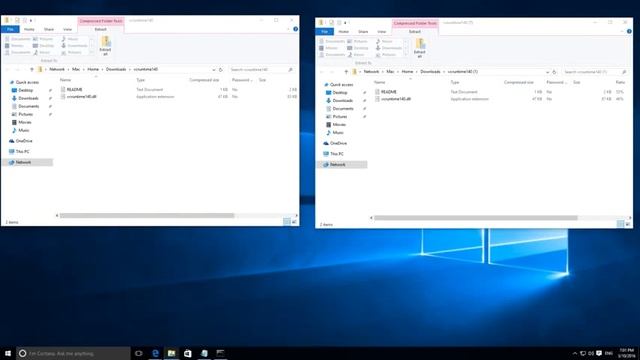
Task: Select Network in right window sidebar
Action: pos(342,165)
